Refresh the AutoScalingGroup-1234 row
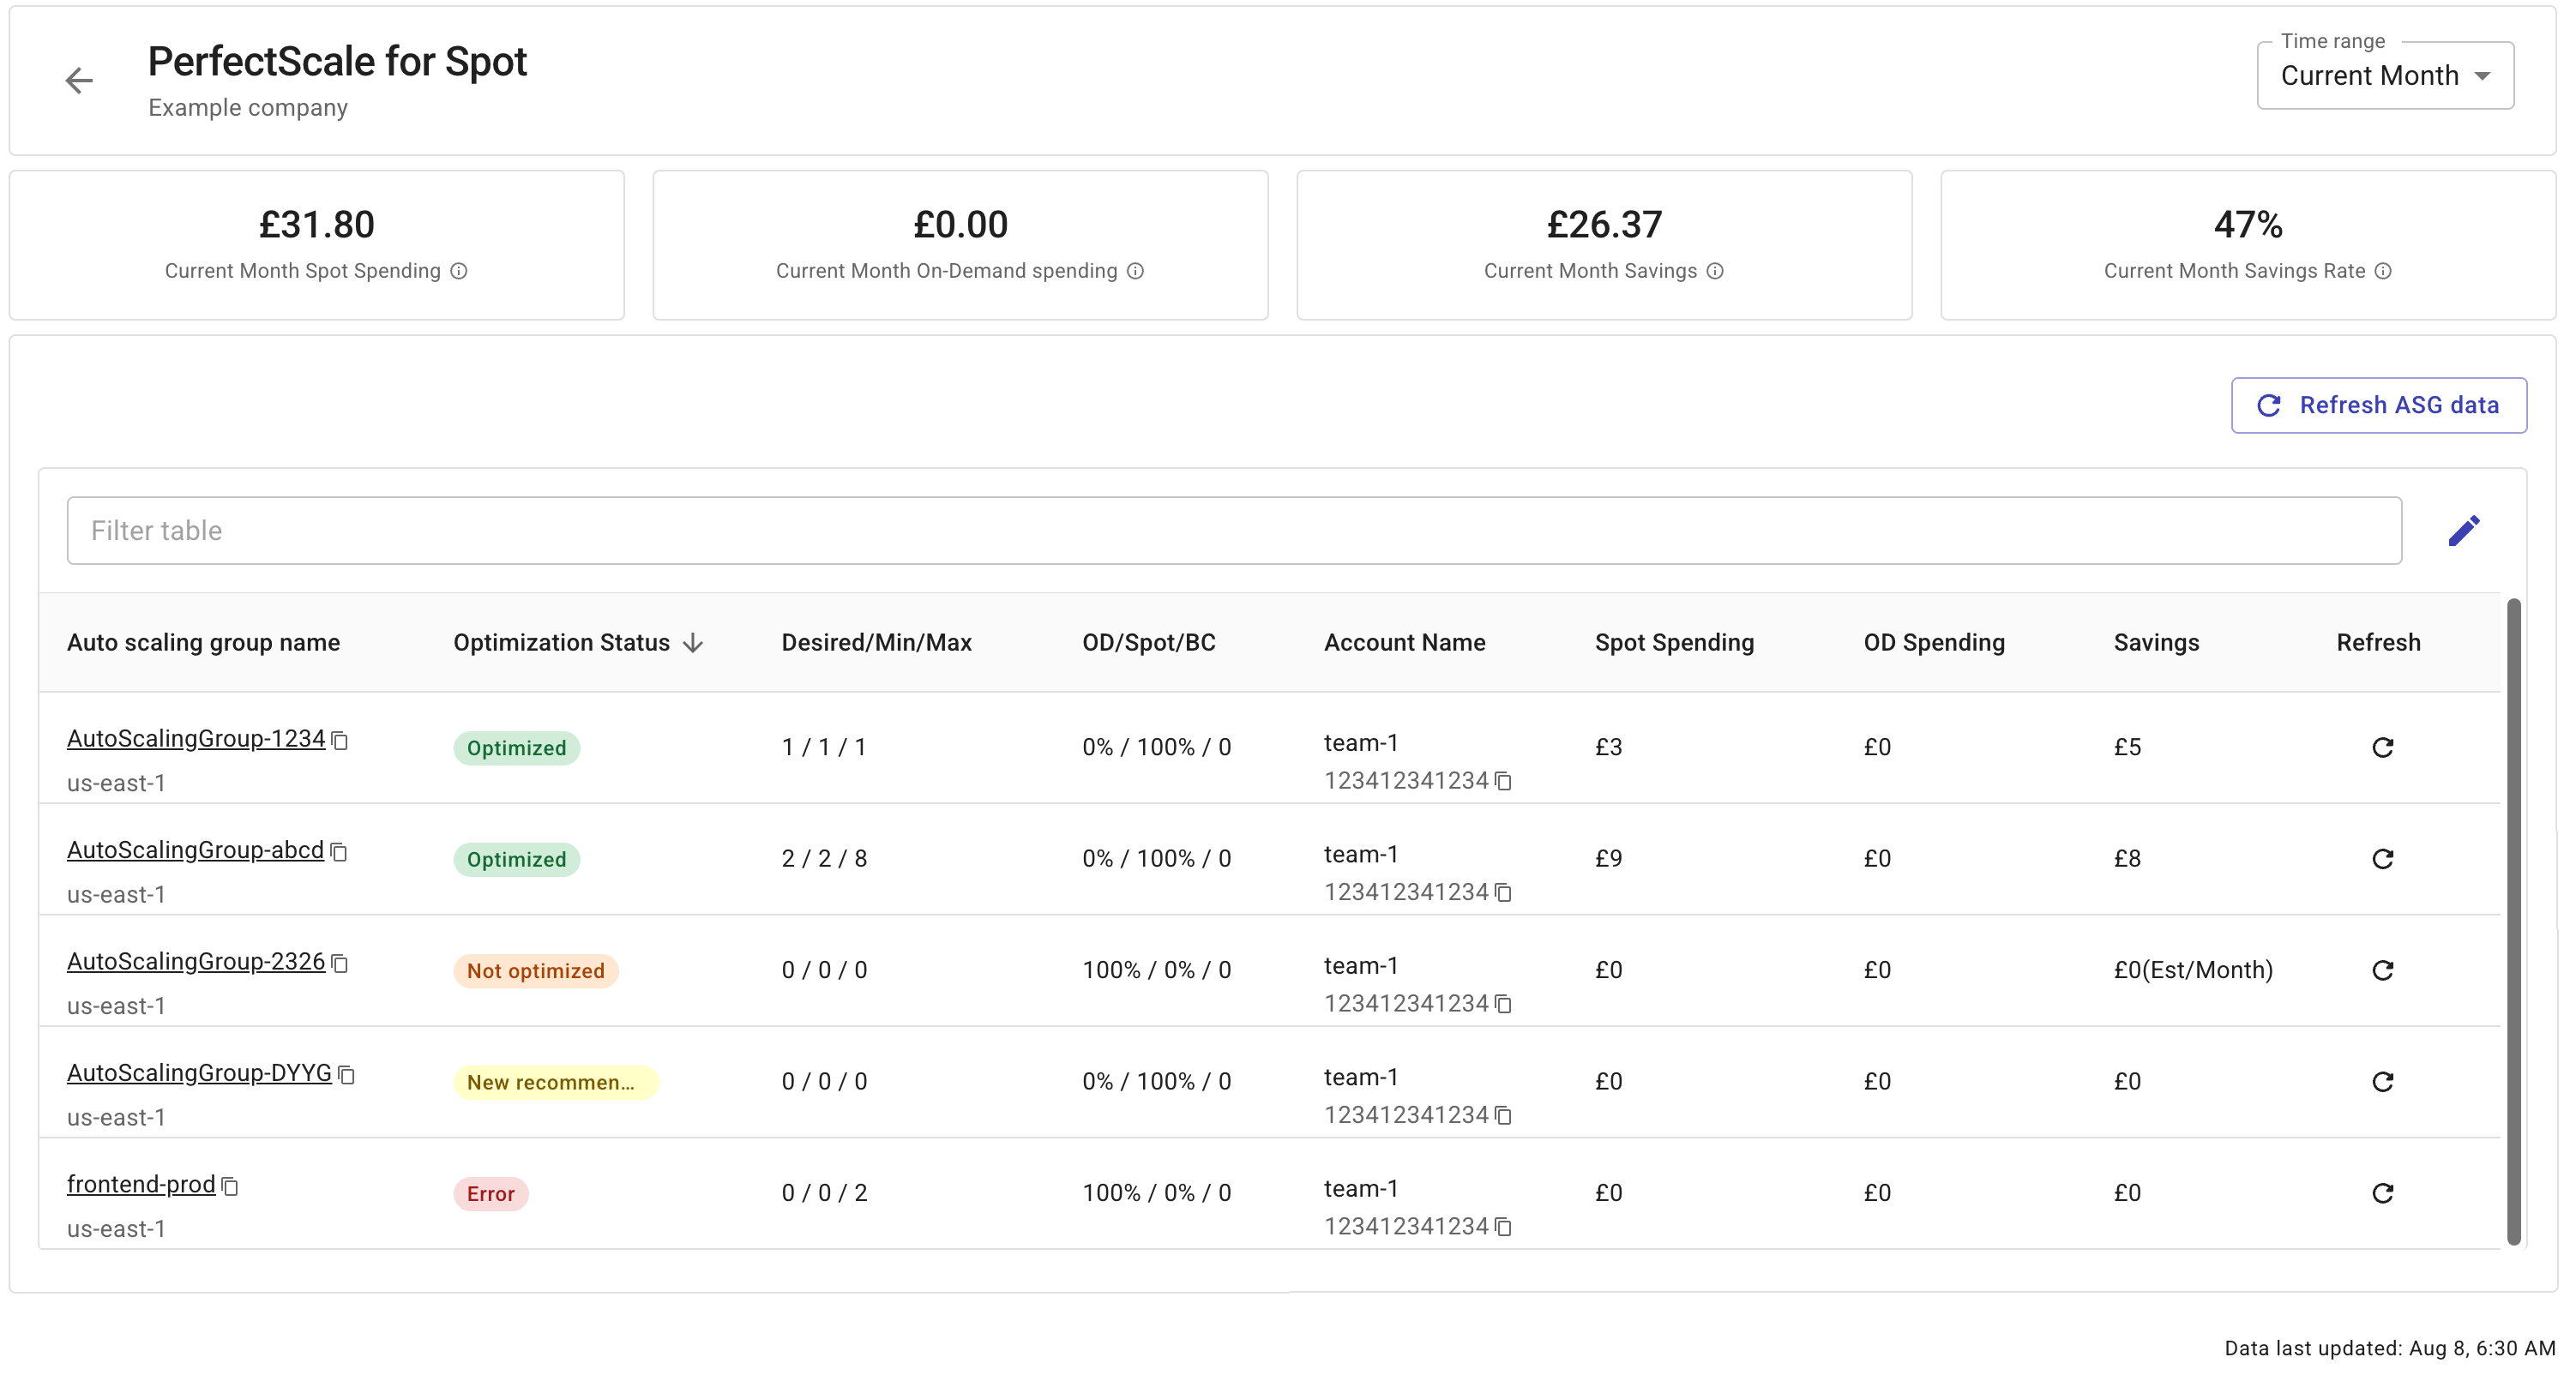The width and height of the screenshot is (2576, 1375). tap(2382, 747)
